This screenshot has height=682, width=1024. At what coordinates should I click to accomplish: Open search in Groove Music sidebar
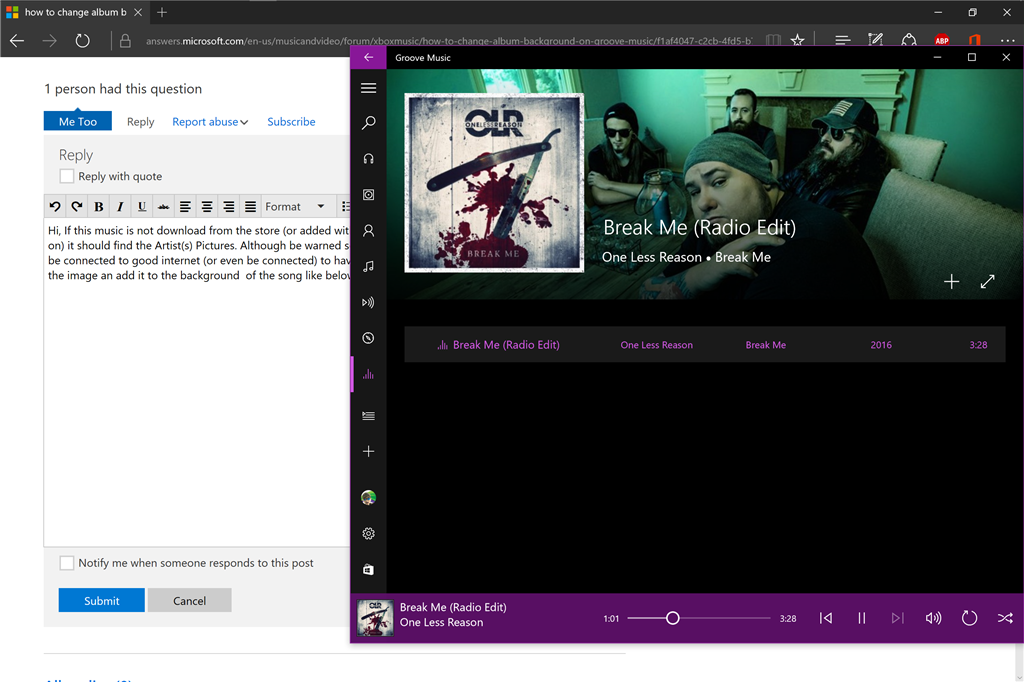[x=368, y=123]
